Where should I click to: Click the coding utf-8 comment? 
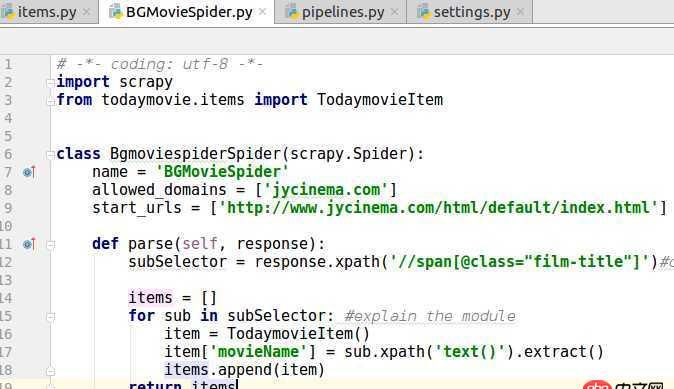click(x=159, y=64)
